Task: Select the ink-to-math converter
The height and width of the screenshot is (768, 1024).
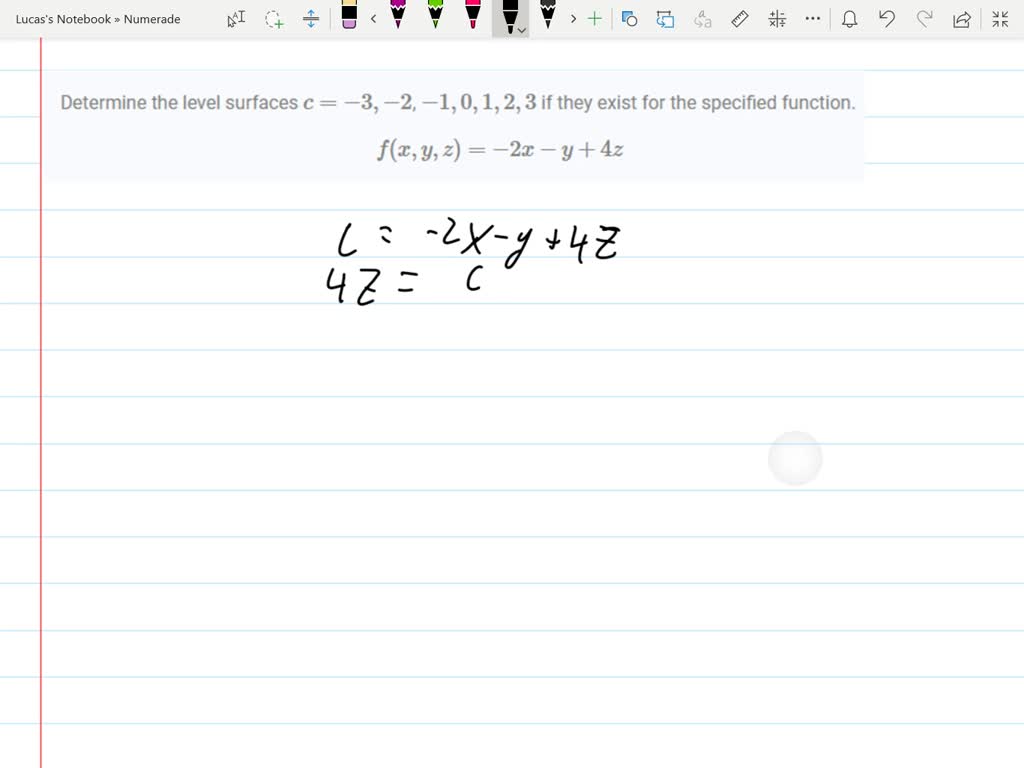Action: pyautogui.click(x=776, y=18)
